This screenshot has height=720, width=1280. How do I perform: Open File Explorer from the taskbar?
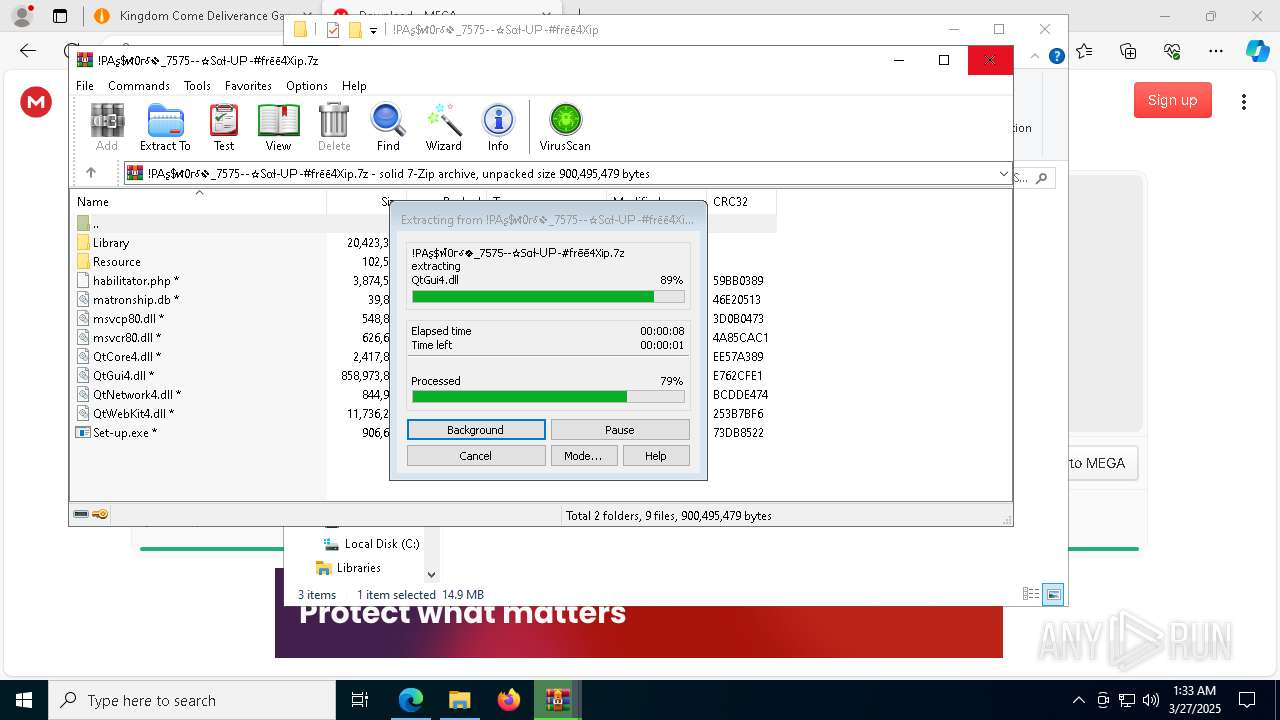pos(459,700)
